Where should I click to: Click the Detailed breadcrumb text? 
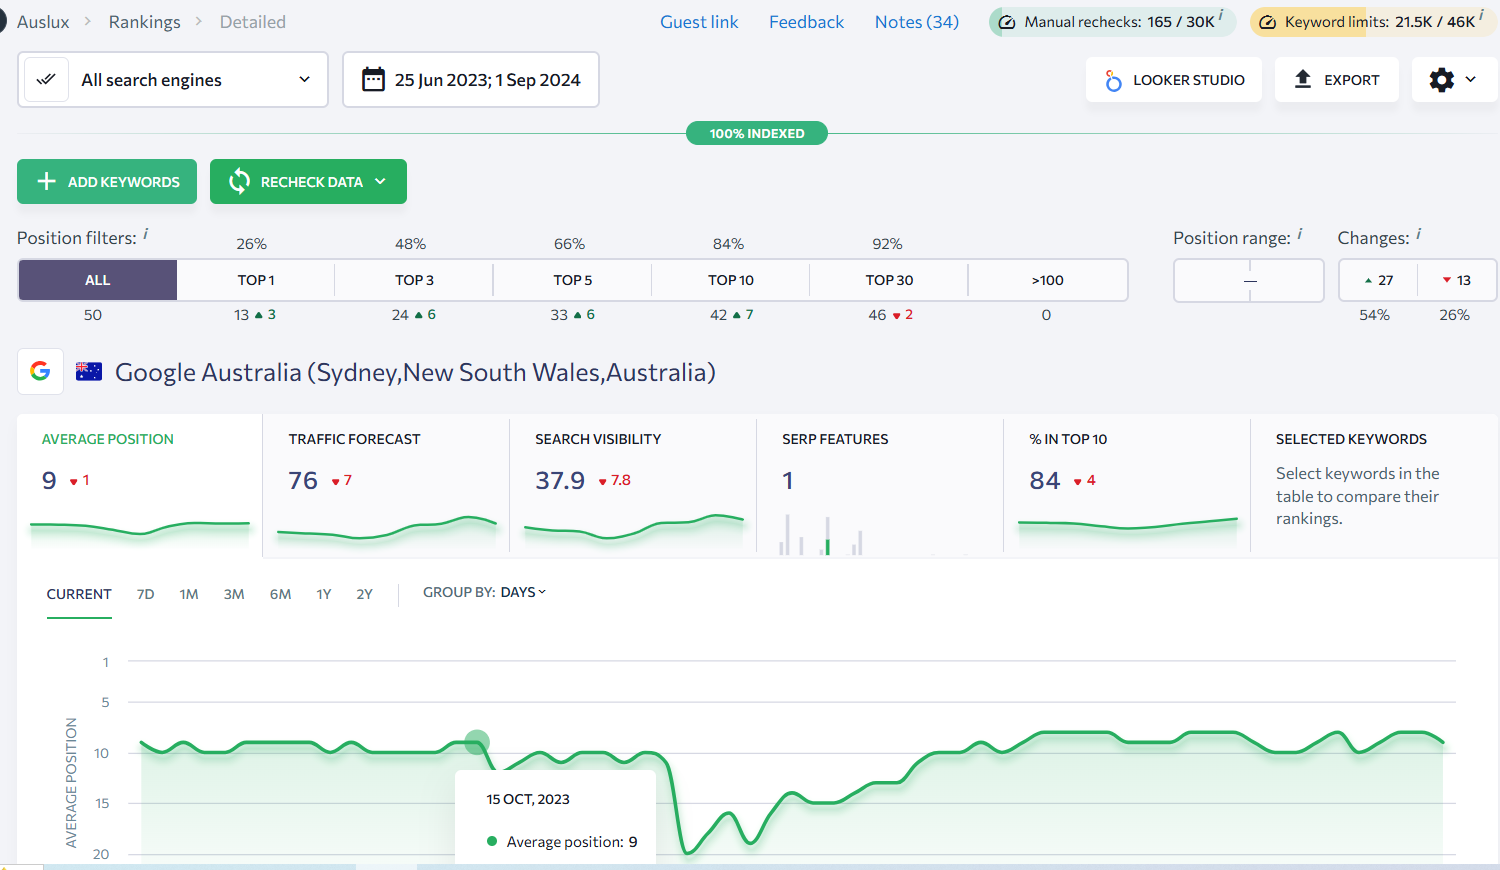click(253, 22)
